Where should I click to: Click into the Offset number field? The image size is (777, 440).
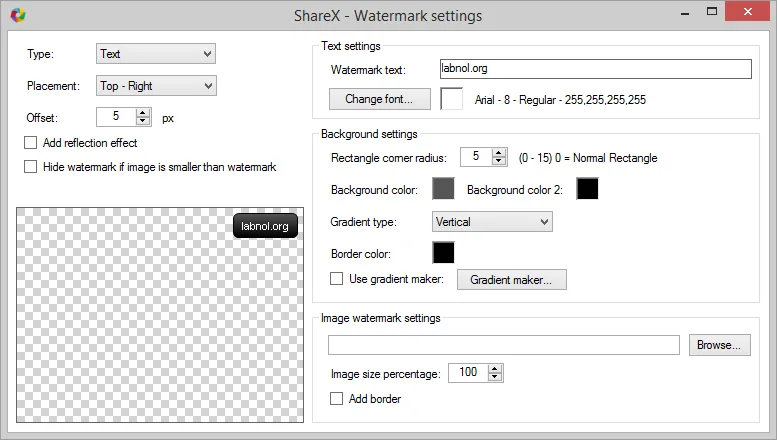pyautogui.click(x=115, y=116)
